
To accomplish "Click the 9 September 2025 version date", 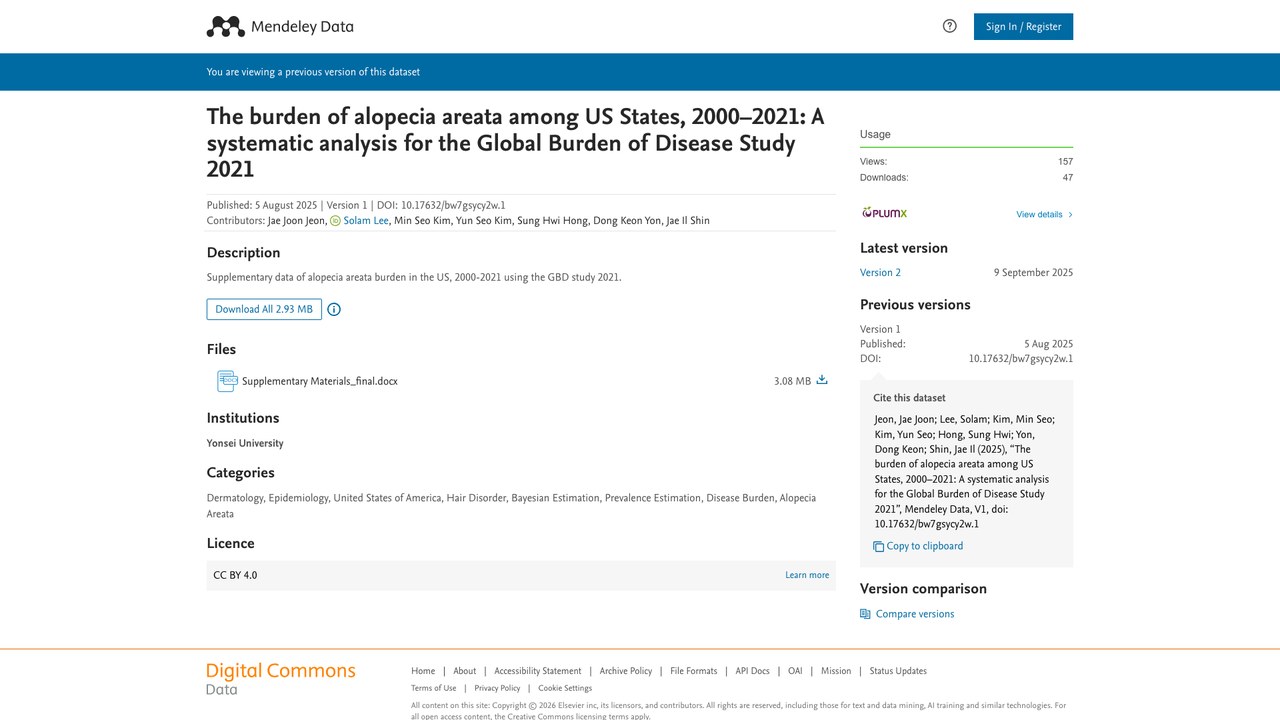I will (x=1033, y=273).
